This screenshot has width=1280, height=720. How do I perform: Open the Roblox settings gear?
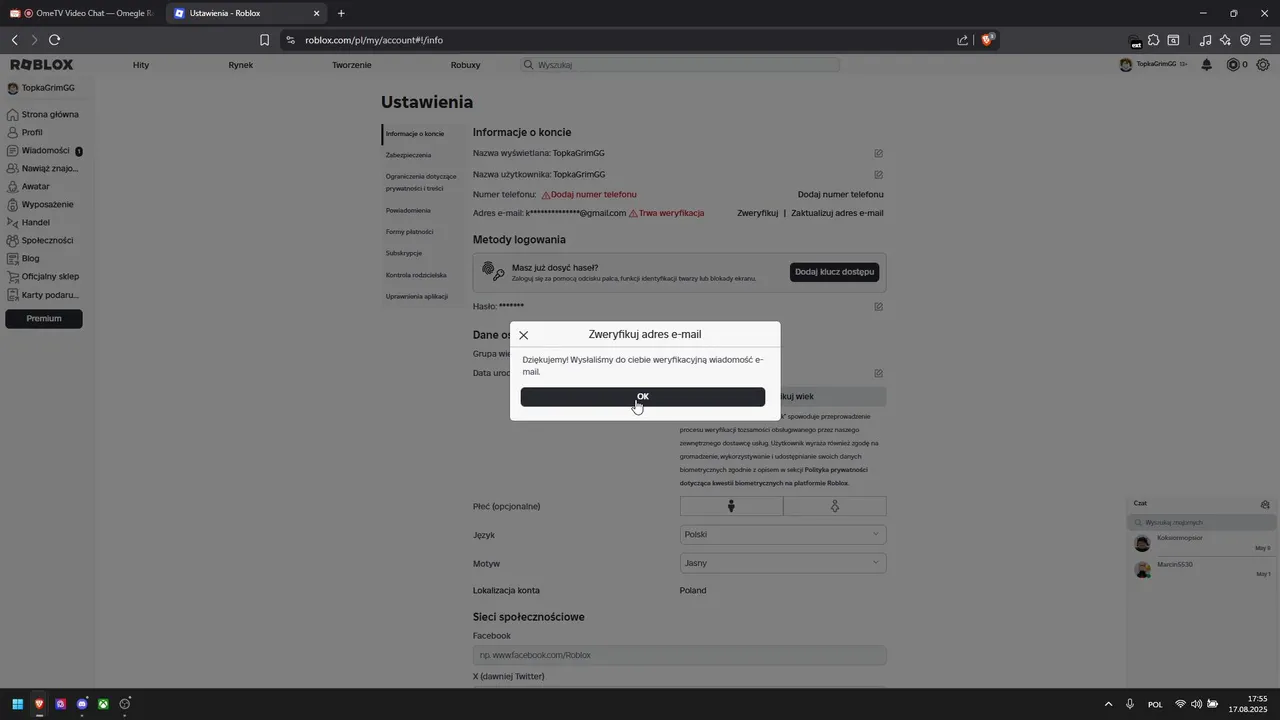[x=1263, y=65]
